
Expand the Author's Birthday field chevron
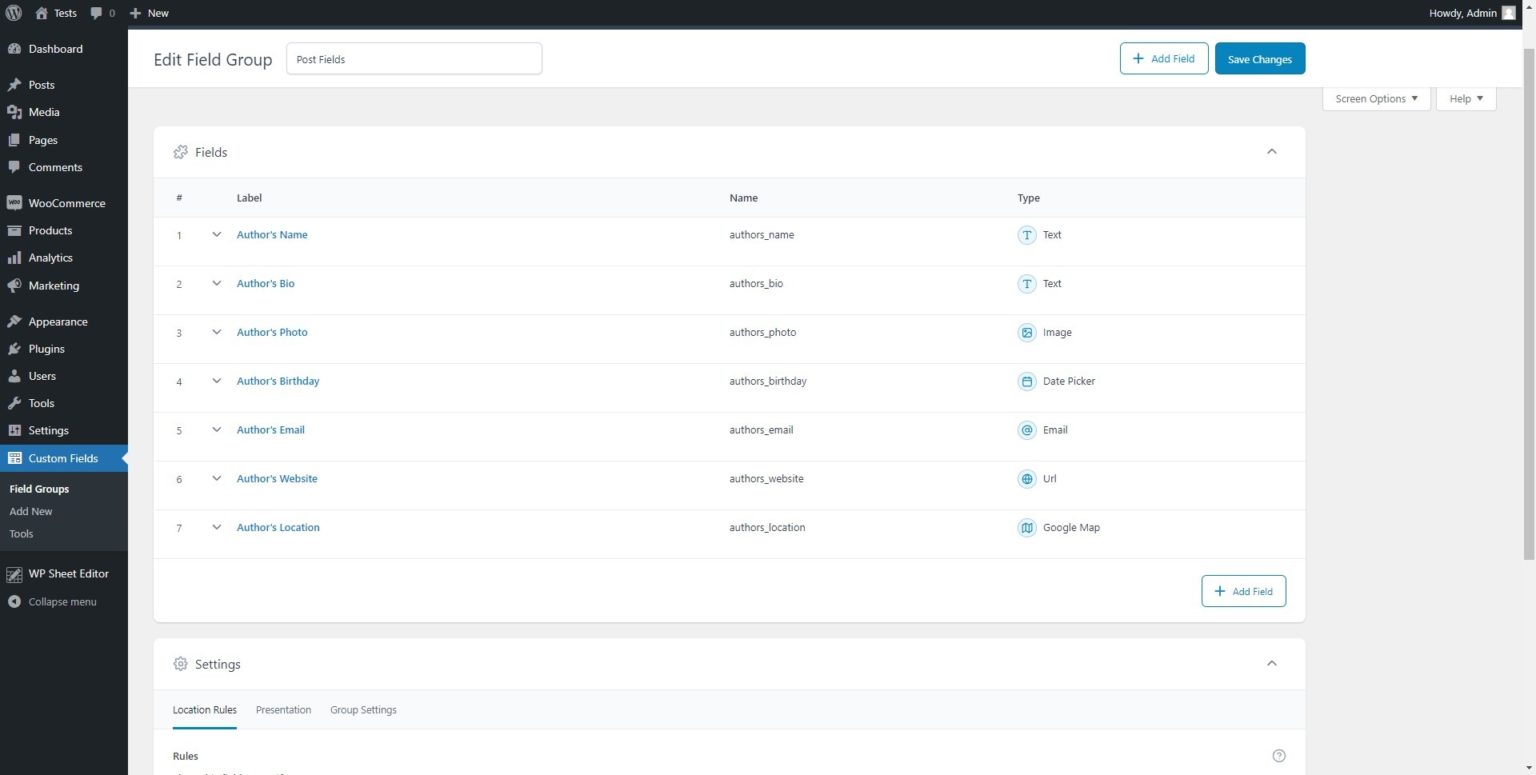click(x=216, y=381)
